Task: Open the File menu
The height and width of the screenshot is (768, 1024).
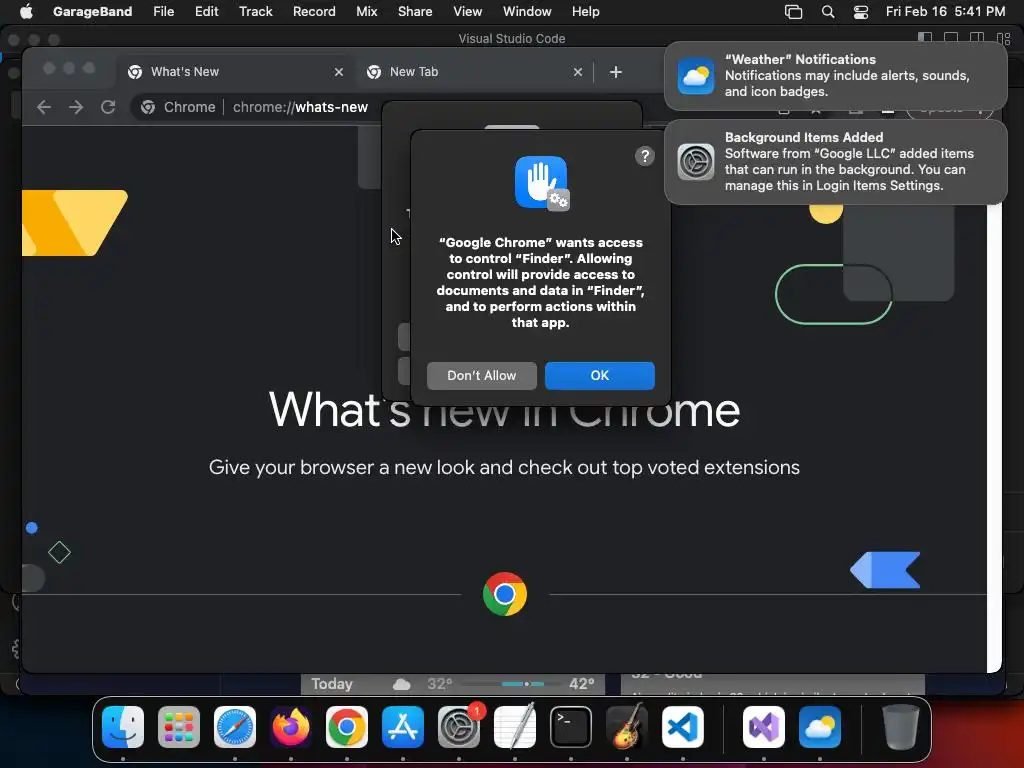Action: tap(163, 11)
